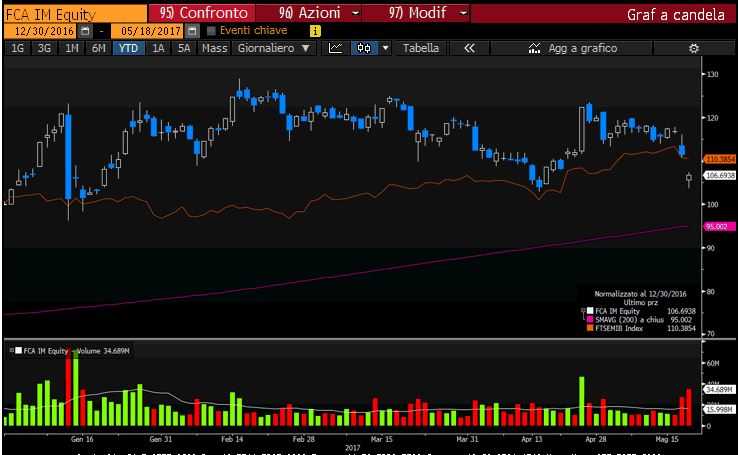
Task: Expand the Giornaliero frequency dropdown
Action: (274, 48)
